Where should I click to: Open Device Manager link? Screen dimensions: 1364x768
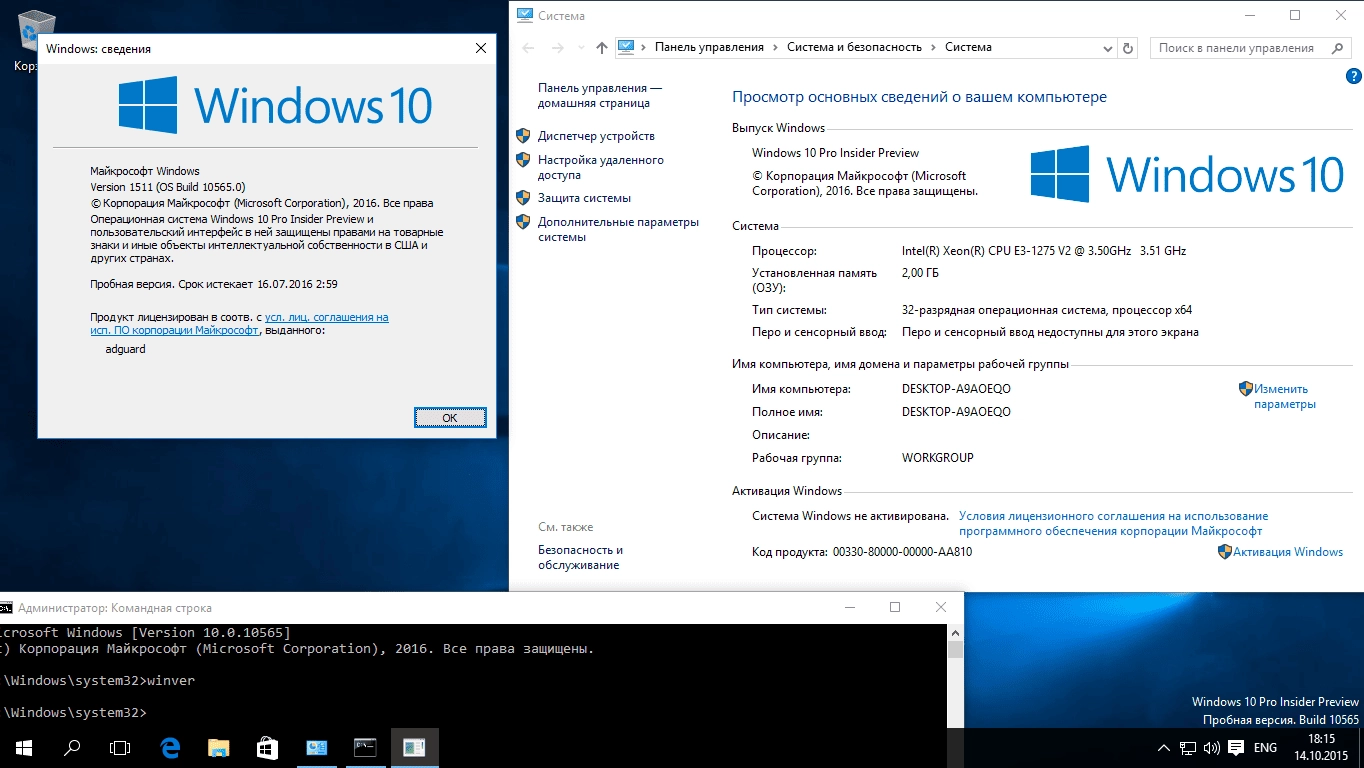[x=596, y=136]
